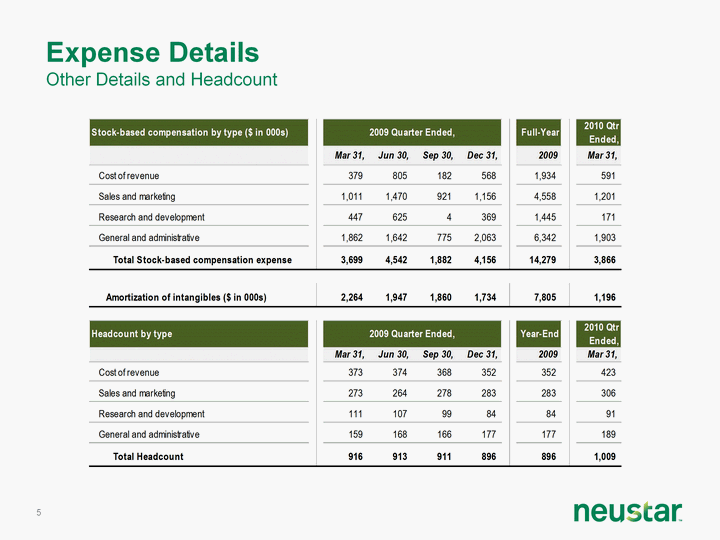This screenshot has height=540, width=720.
Task: Click '2009 Quarter Ended,' header in headcount table
Action: click(x=412, y=334)
